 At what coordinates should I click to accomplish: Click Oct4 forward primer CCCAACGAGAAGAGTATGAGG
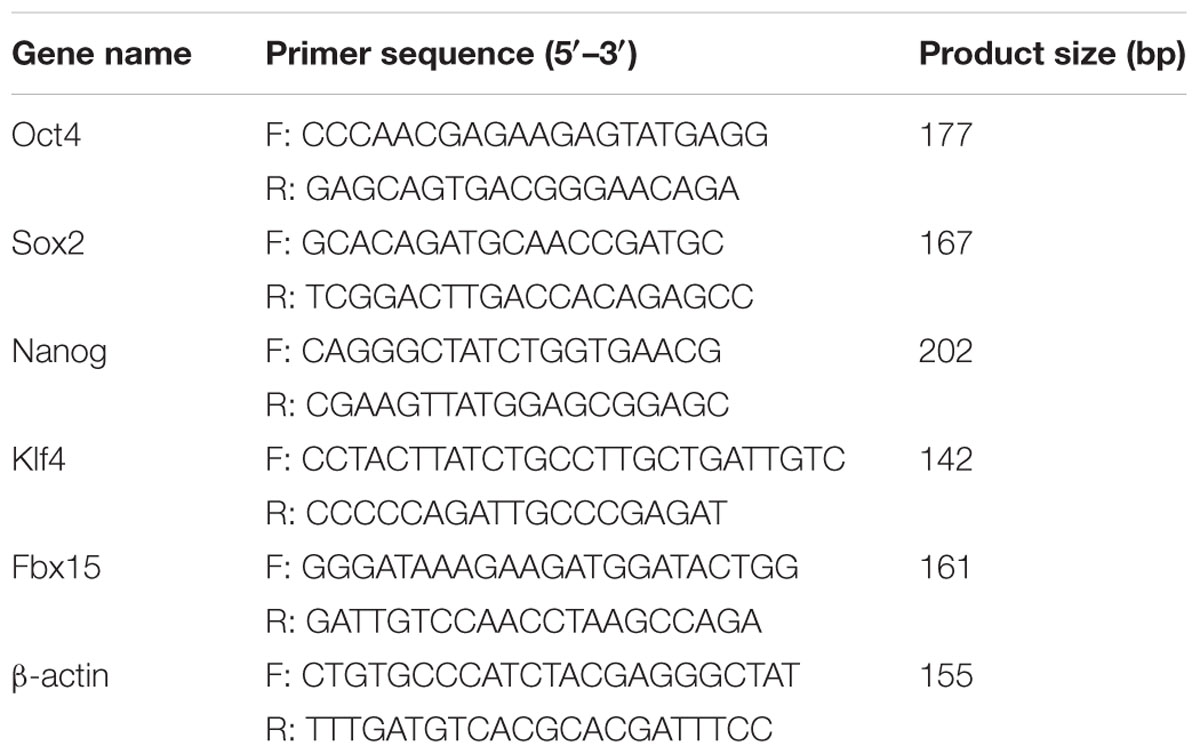[x=516, y=135]
